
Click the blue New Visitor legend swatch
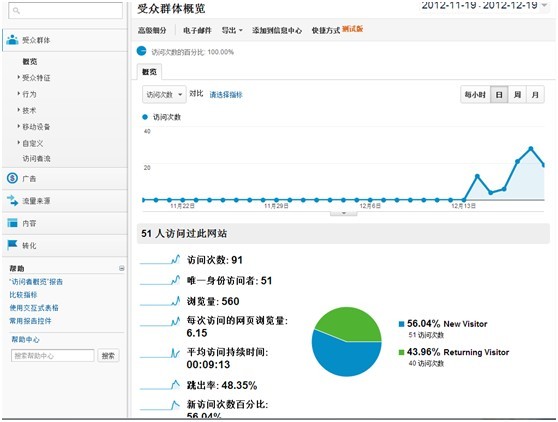[401, 324]
